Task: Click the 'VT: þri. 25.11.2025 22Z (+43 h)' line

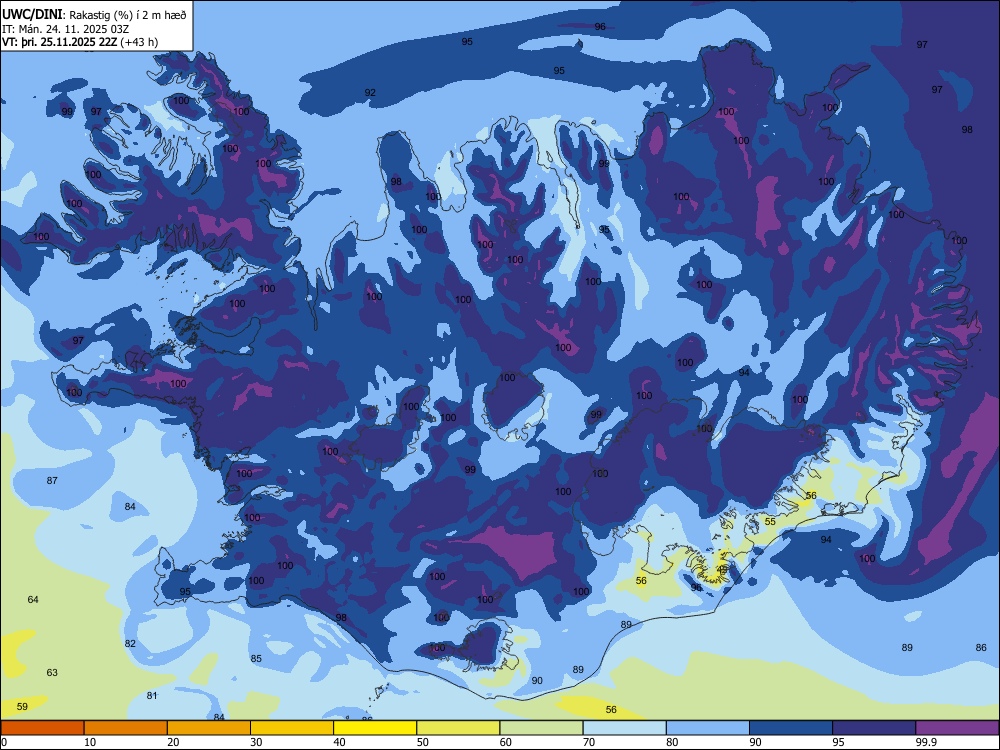Action: click(x=80, y=42)
